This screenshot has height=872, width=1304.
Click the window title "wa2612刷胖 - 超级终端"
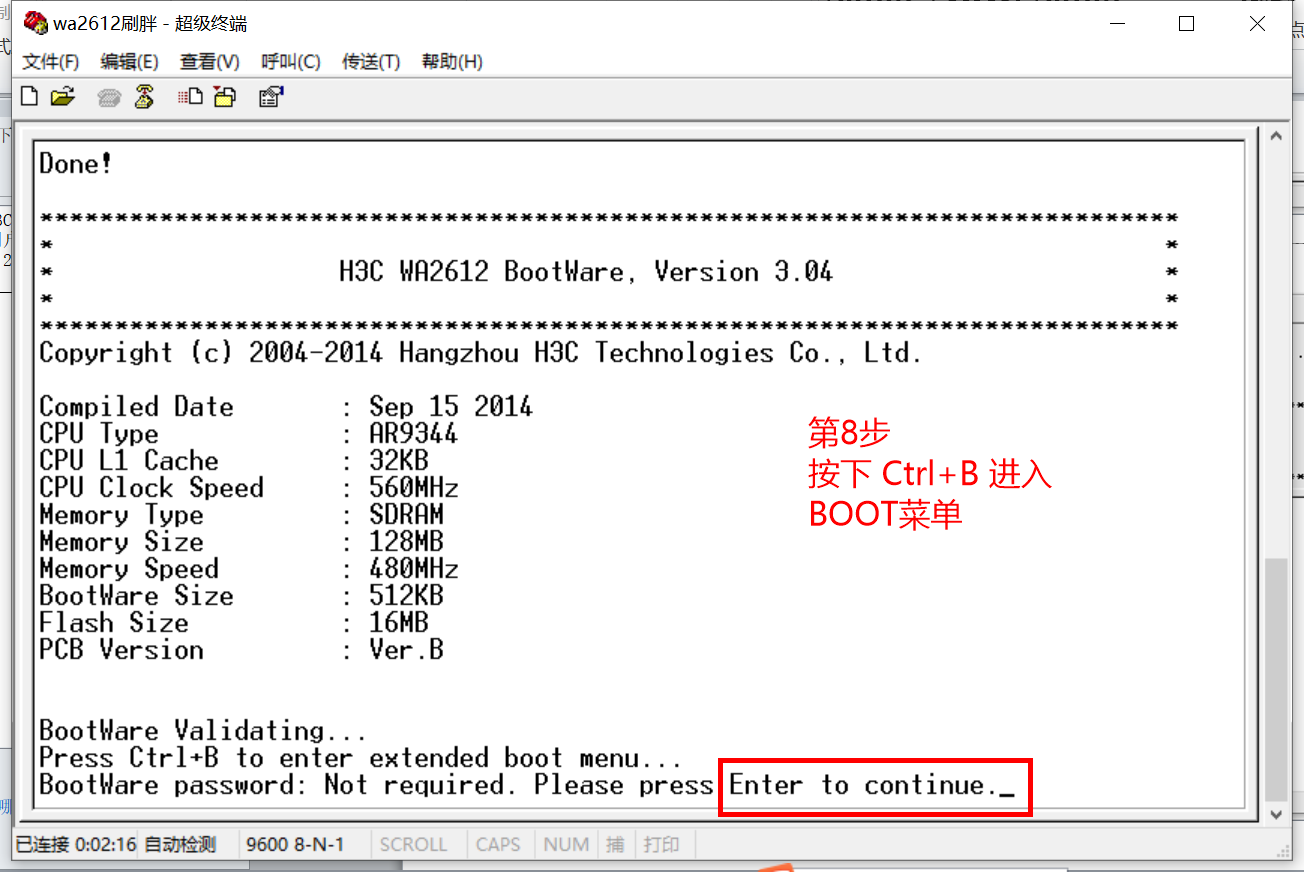coord(150,24)
